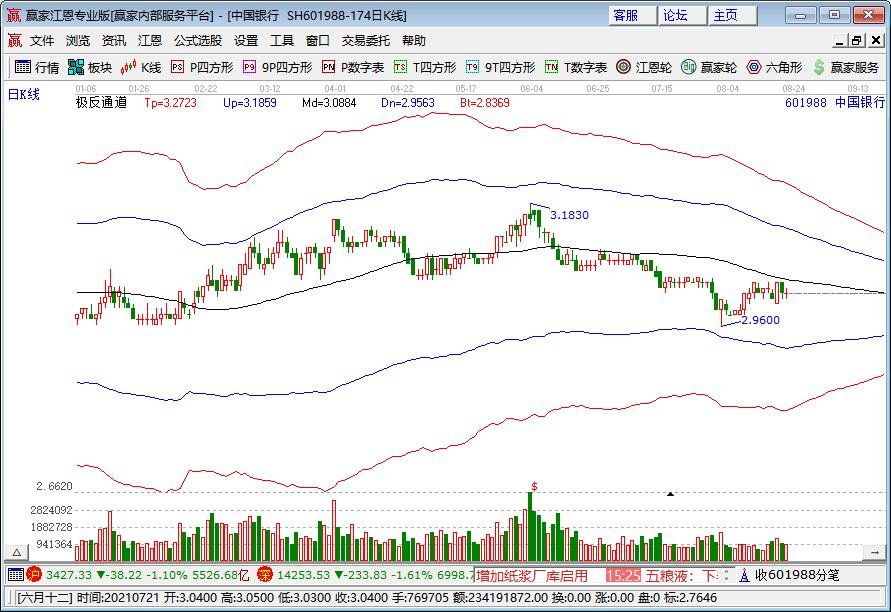Viewport: 891px width, 612px height.
Task: Click the Up=3.1859 value
Action: 249,103
